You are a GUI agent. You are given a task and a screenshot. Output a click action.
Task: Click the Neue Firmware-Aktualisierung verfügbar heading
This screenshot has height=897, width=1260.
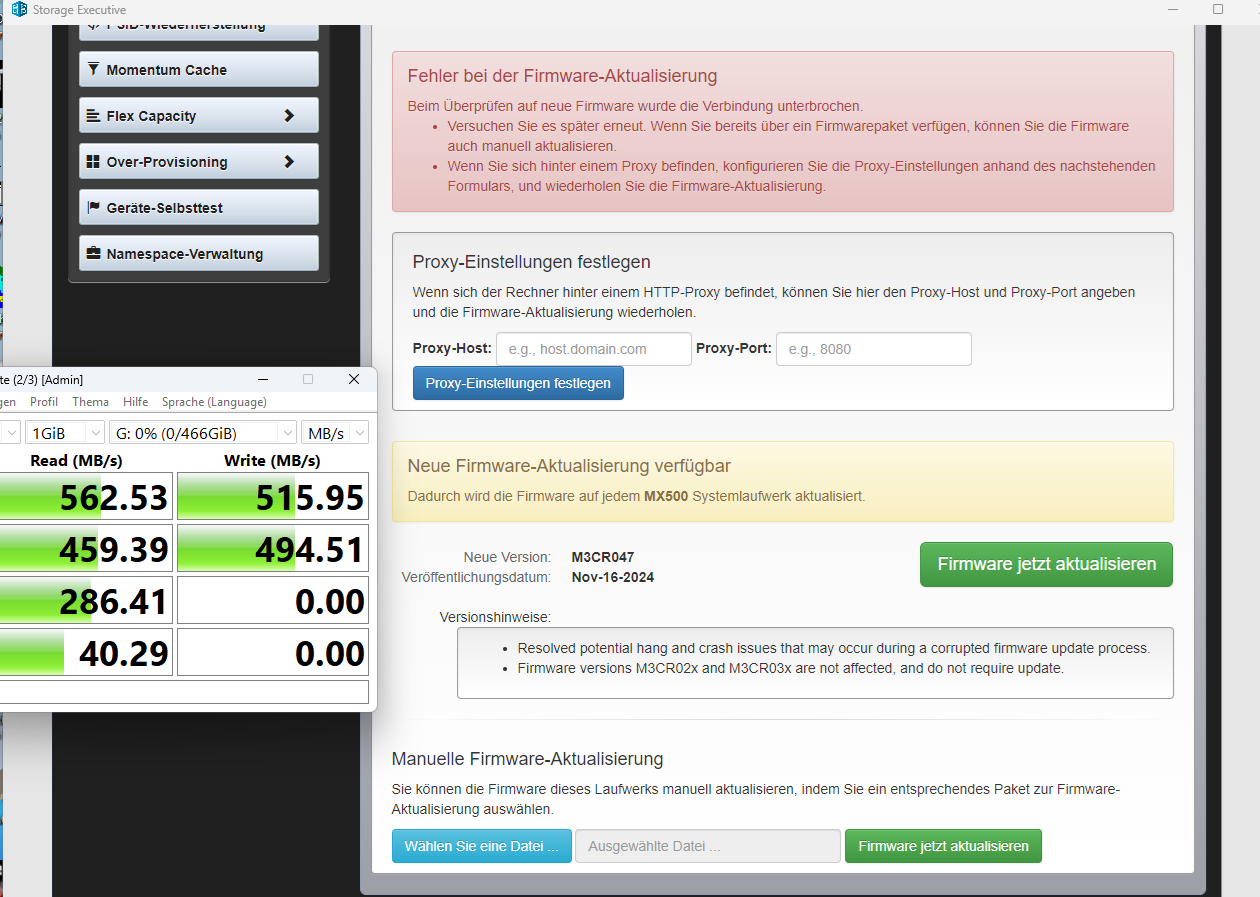(x=569, y=466)
